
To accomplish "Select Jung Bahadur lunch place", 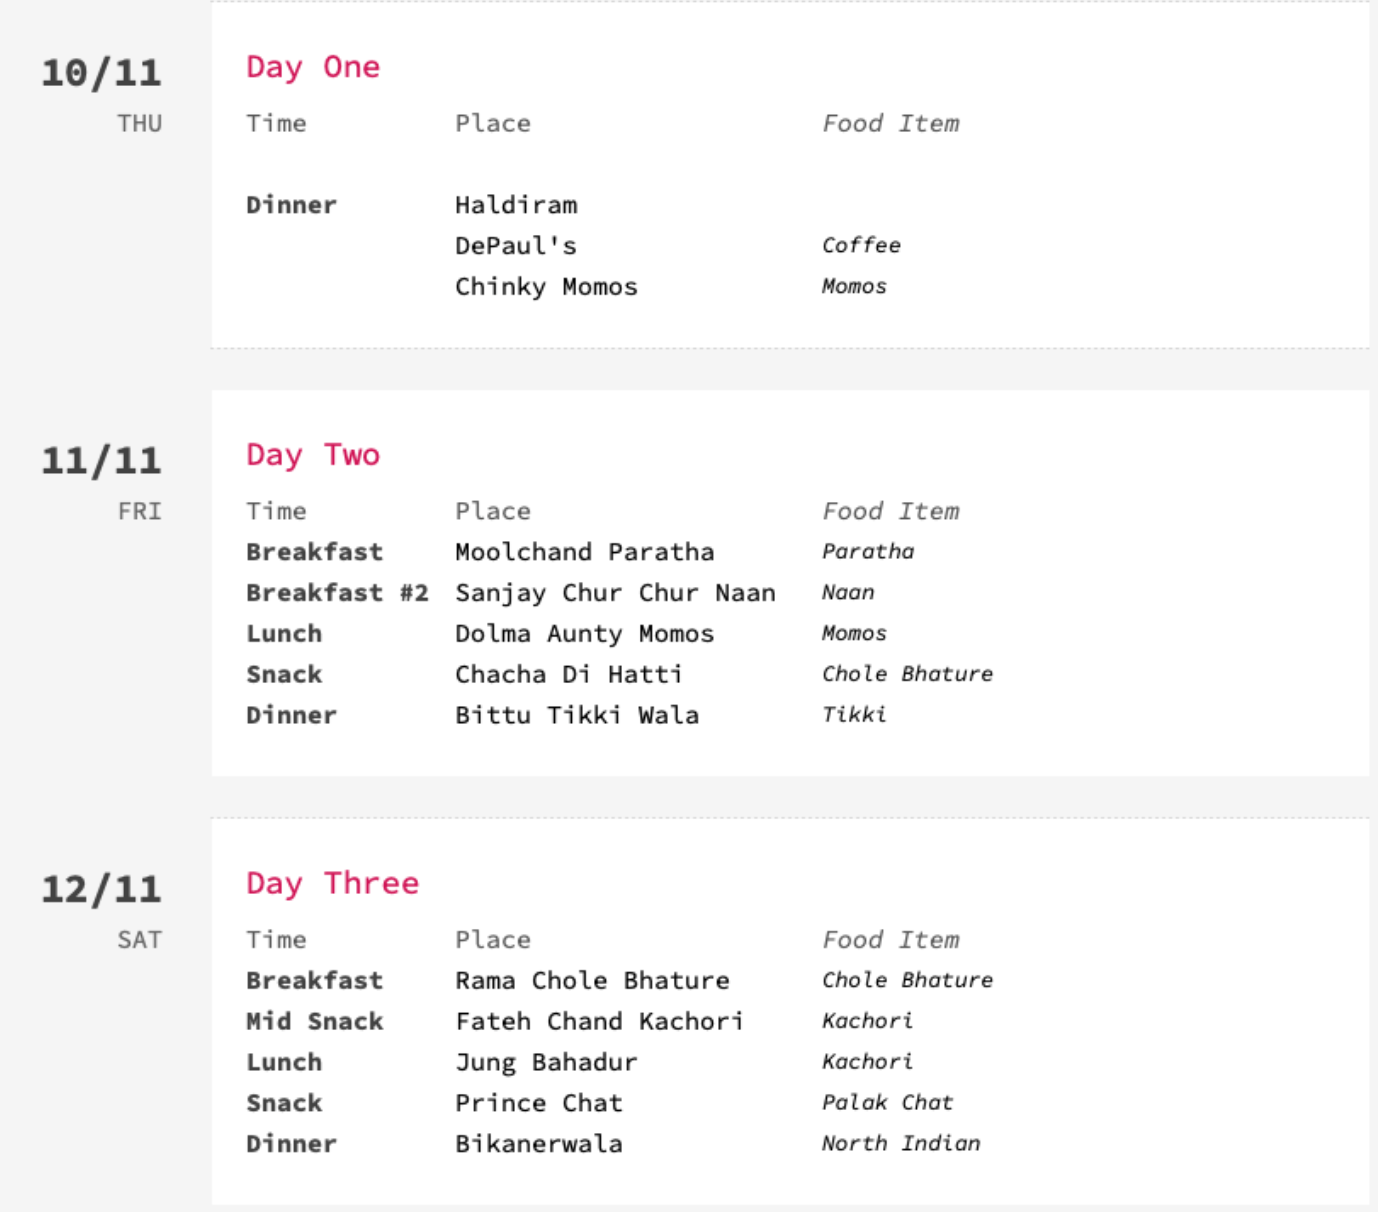I will tap(546, 1062).
